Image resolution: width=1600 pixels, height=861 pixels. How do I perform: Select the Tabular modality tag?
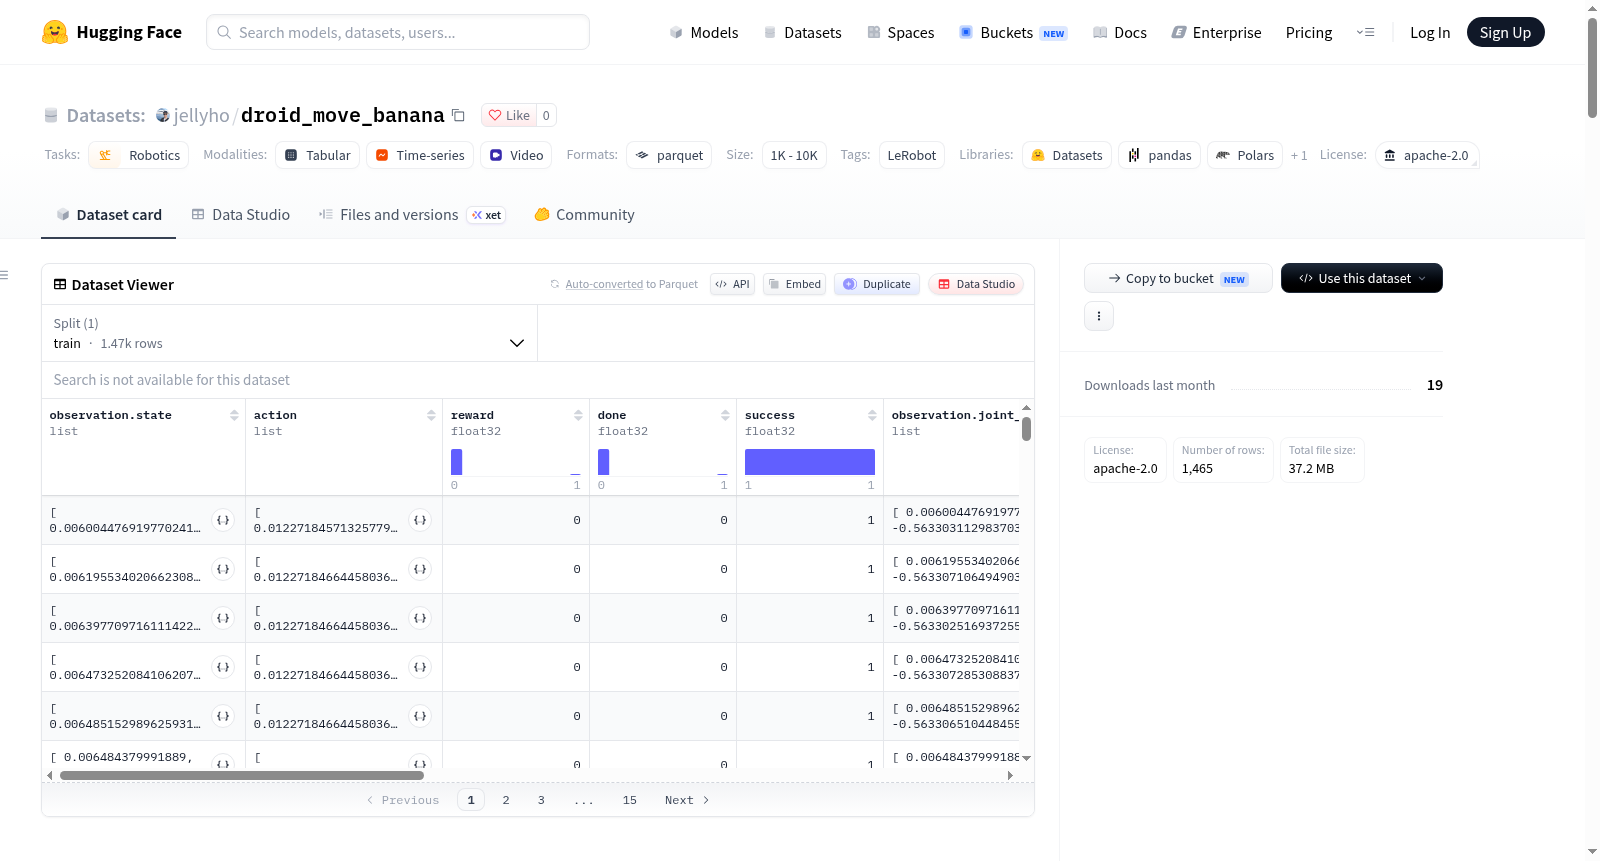coord(318,155)
